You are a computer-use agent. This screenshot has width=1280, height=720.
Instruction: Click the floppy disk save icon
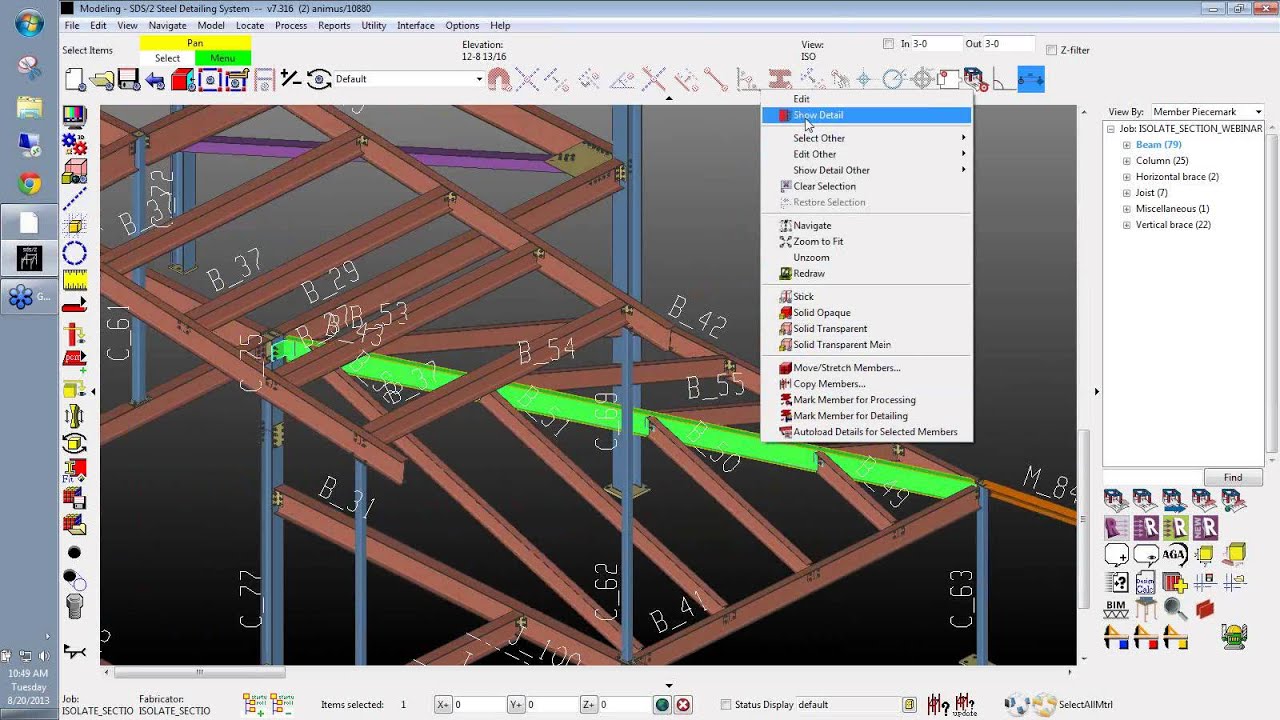[129, 79]
